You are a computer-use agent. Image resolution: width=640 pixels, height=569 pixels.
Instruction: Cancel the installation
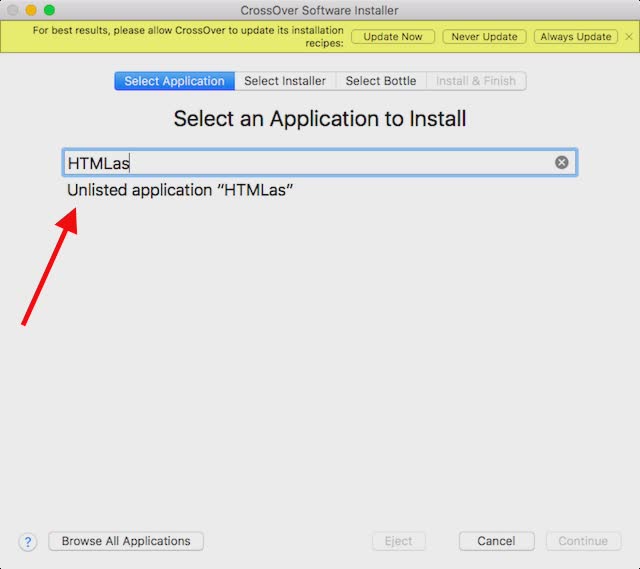496,541
